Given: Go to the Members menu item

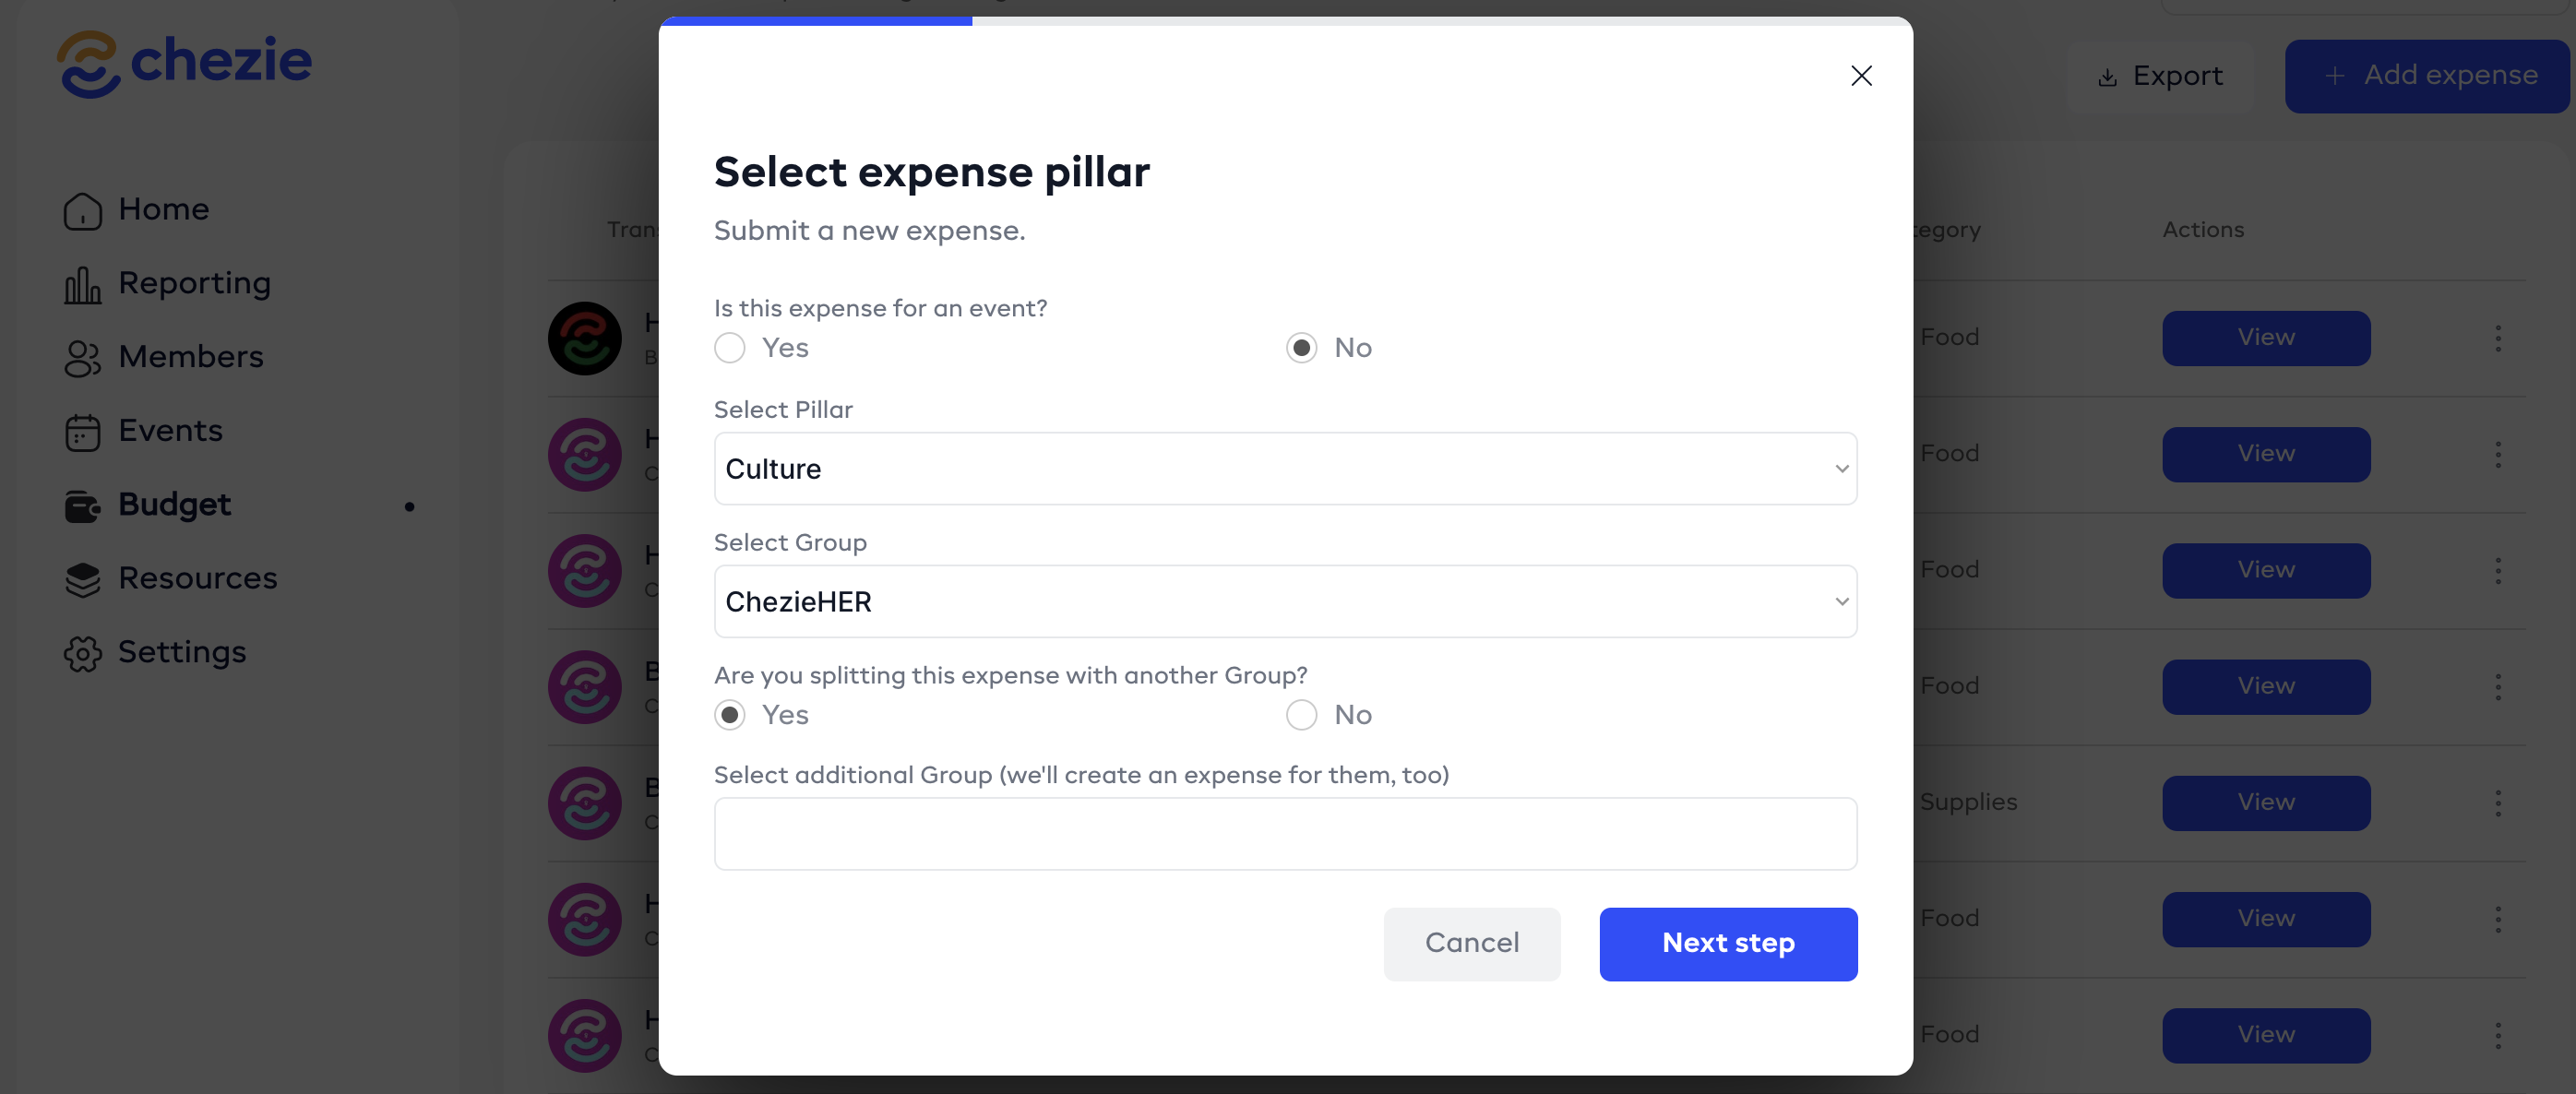Looking at the screenshot, I should tap(190, 357).
